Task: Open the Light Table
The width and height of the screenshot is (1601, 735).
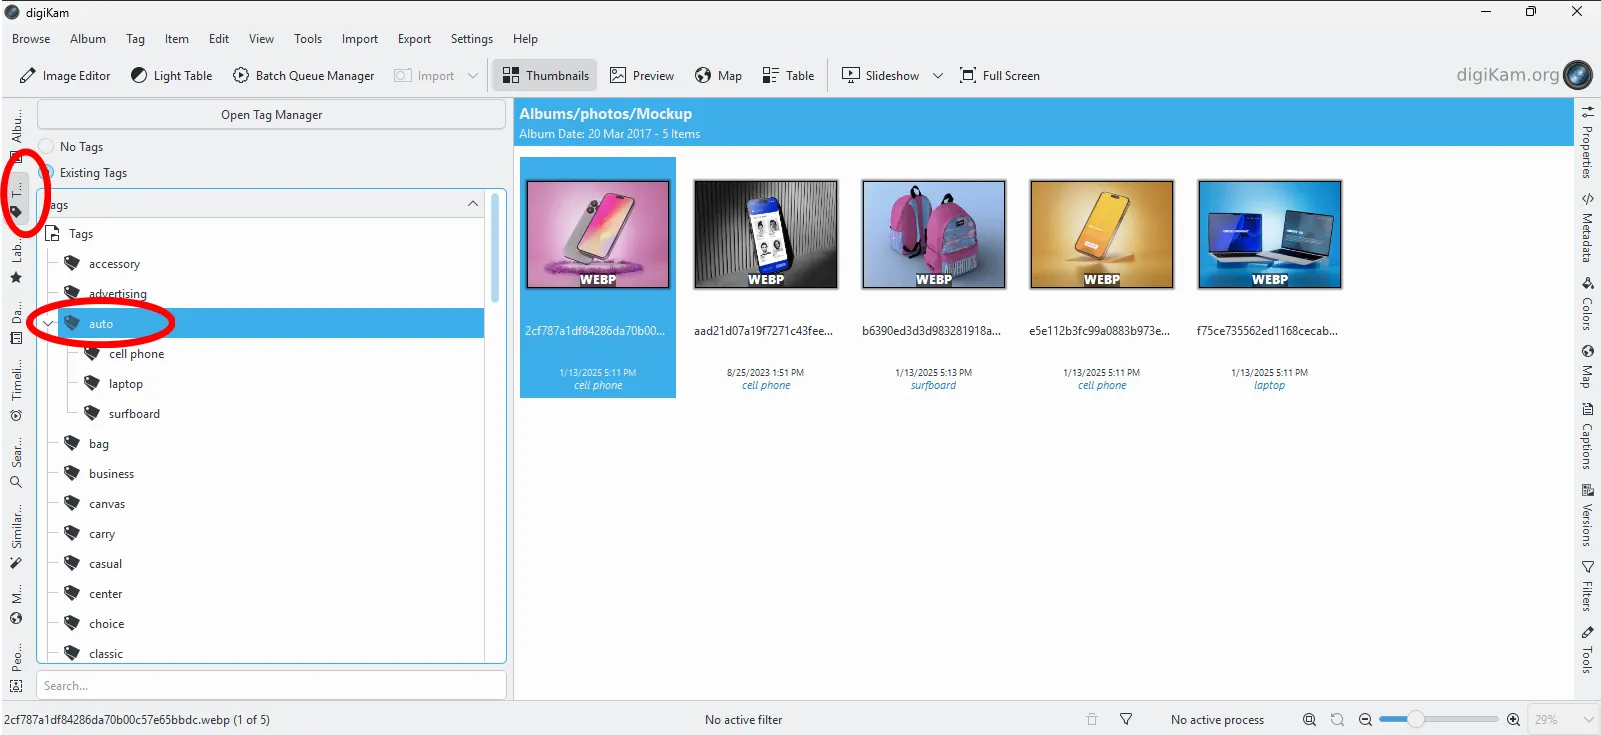Action: tap(171, 76)
